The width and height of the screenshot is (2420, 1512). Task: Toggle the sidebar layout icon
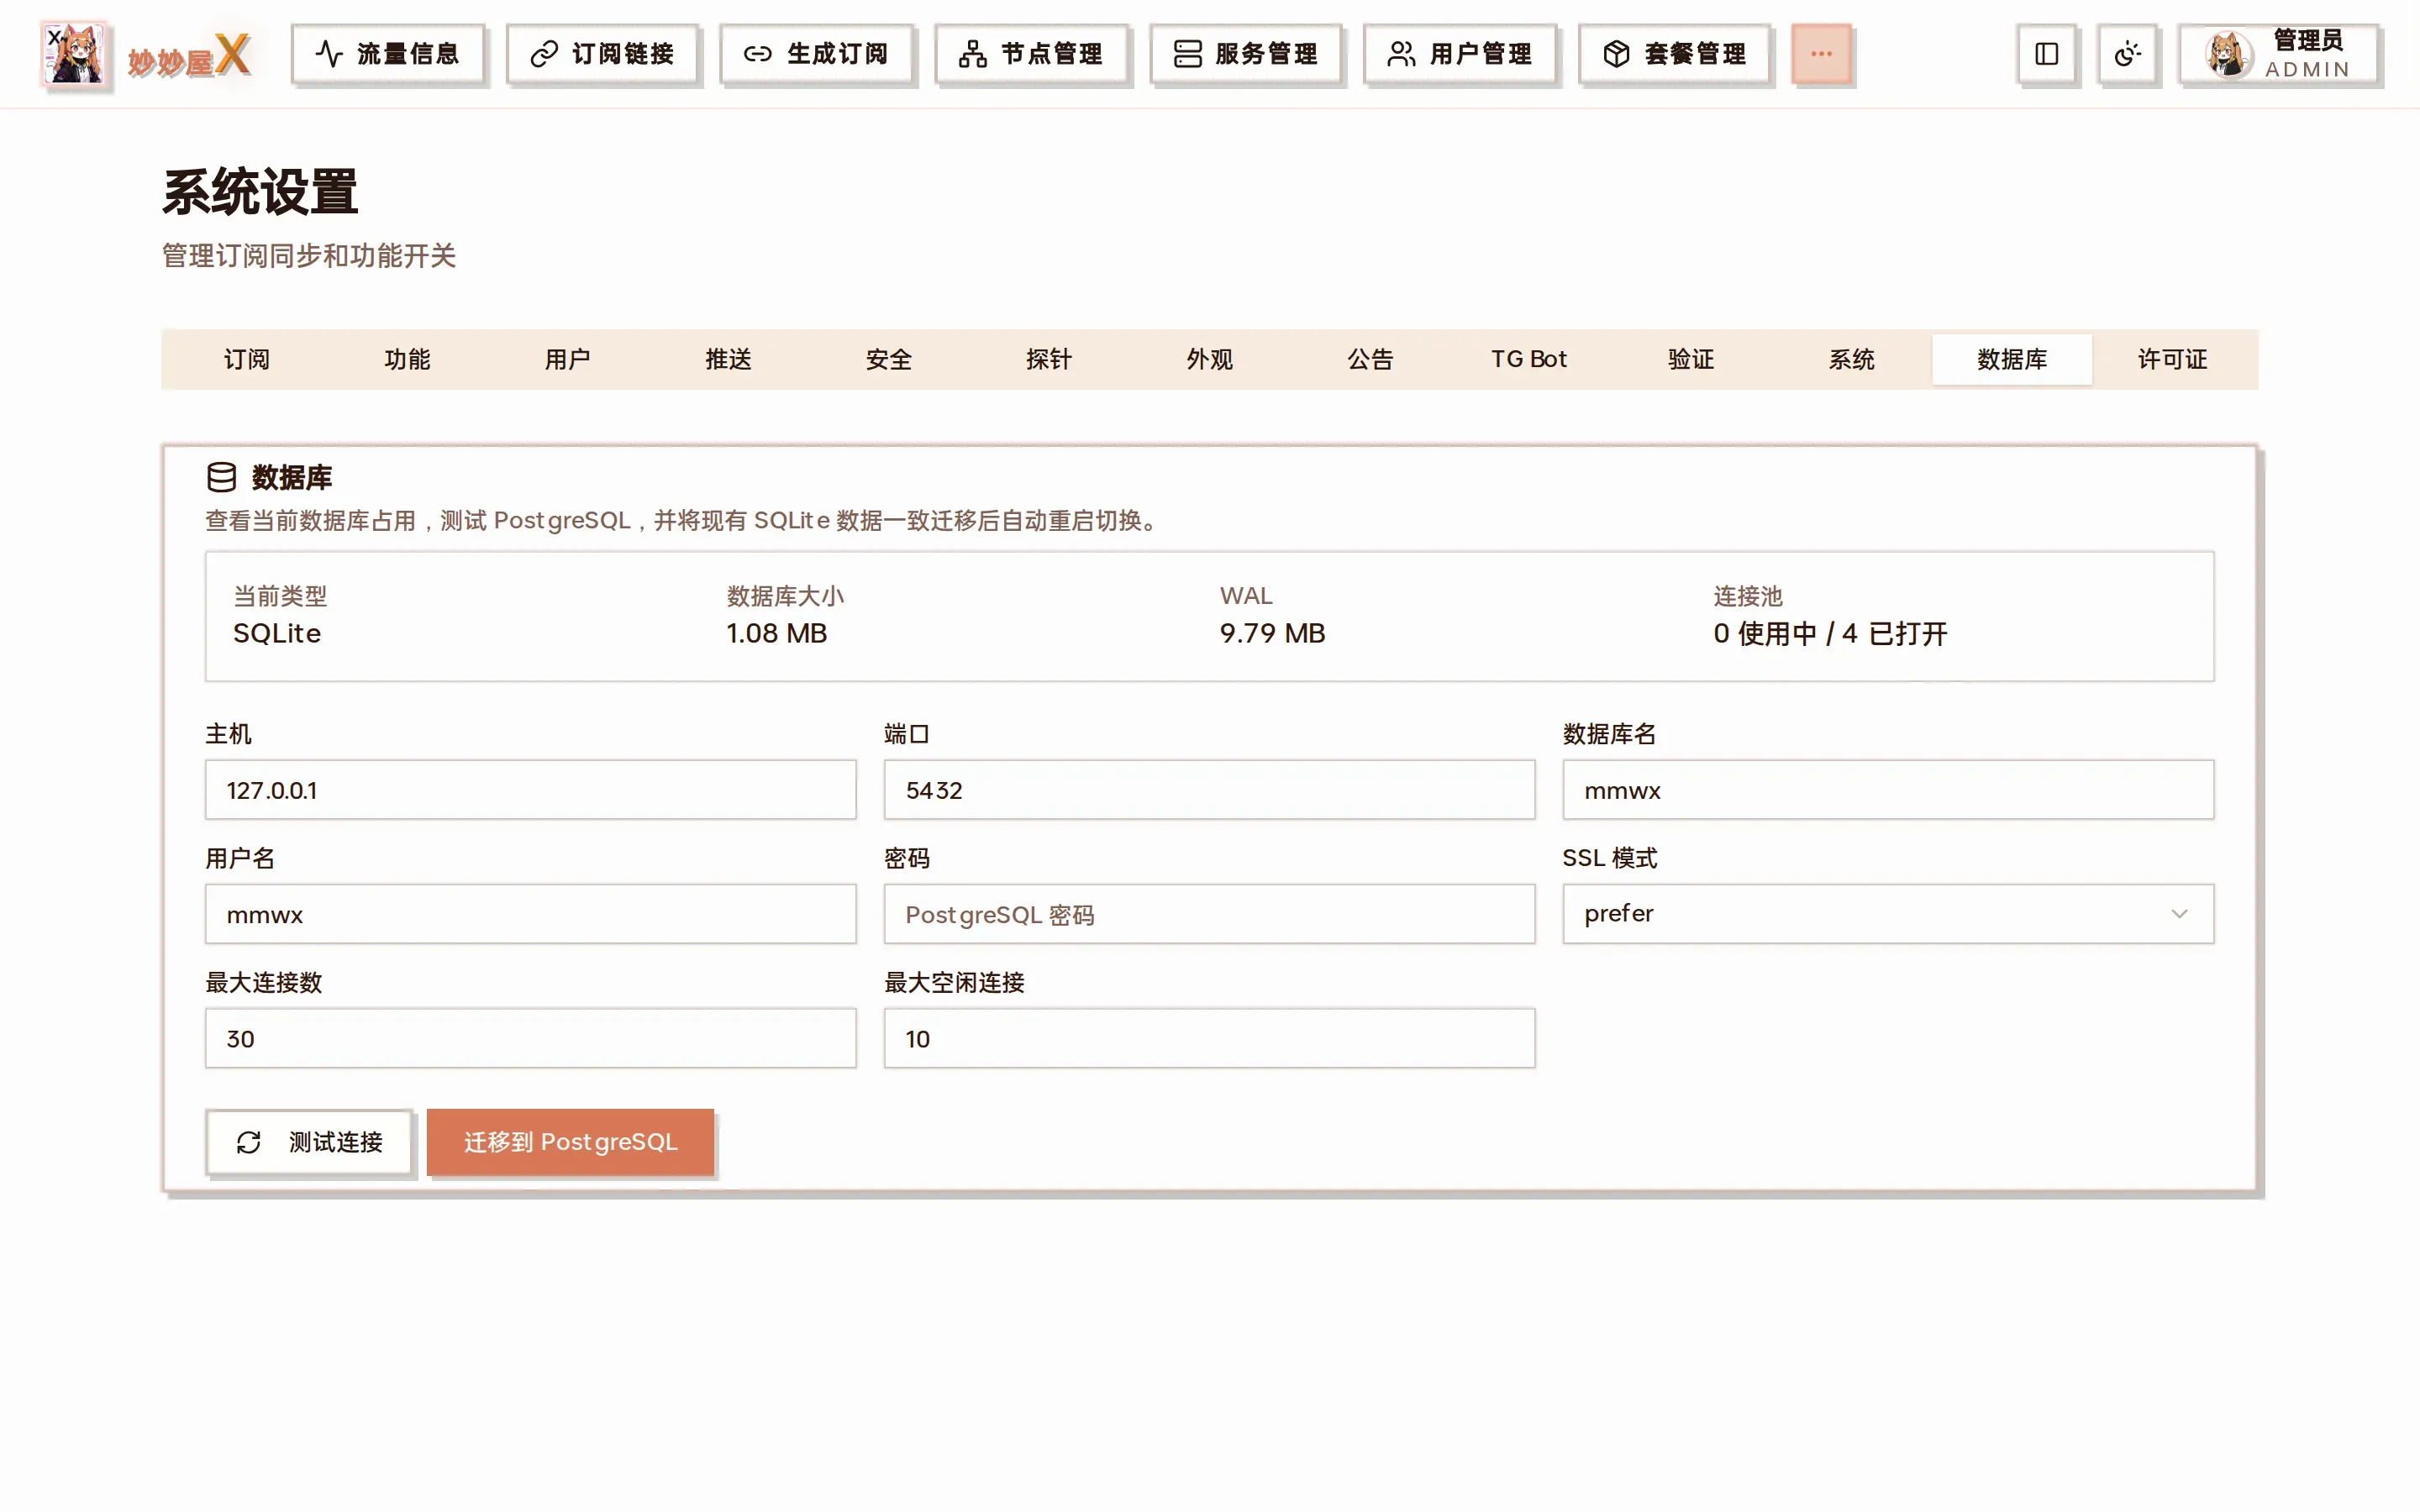click(x=2046, y=54)
